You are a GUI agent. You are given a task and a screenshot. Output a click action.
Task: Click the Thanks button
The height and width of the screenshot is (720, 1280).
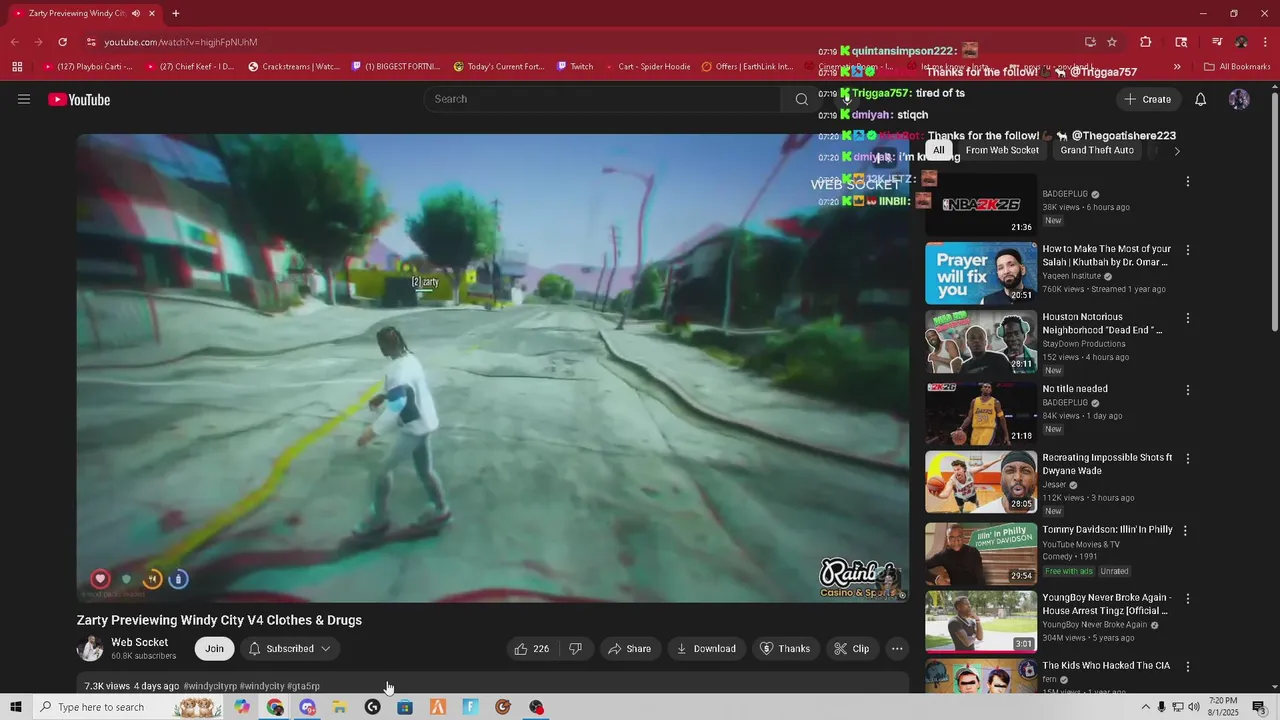point(785,649)
